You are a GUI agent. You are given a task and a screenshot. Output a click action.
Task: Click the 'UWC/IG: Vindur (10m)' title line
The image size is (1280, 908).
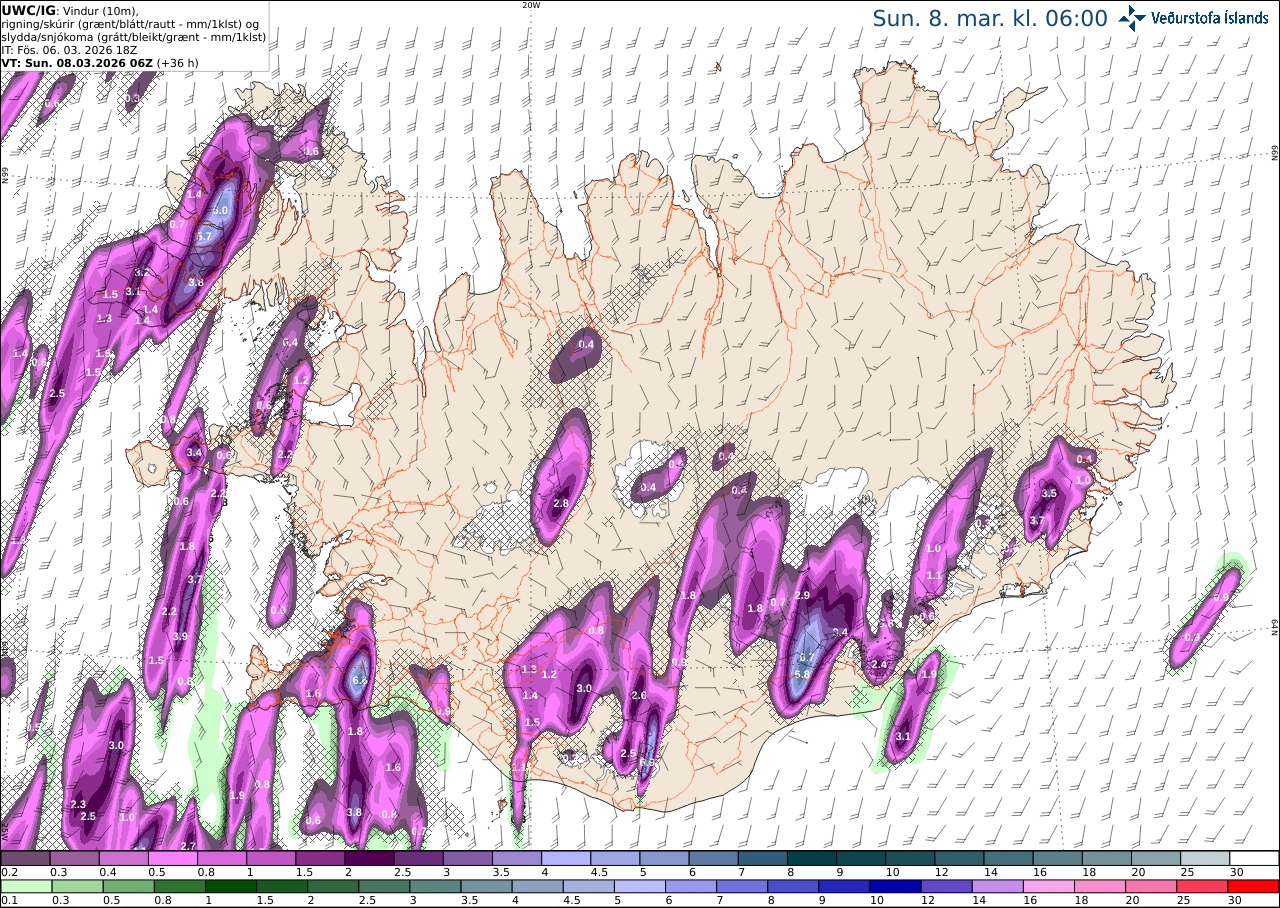point(70,11)
